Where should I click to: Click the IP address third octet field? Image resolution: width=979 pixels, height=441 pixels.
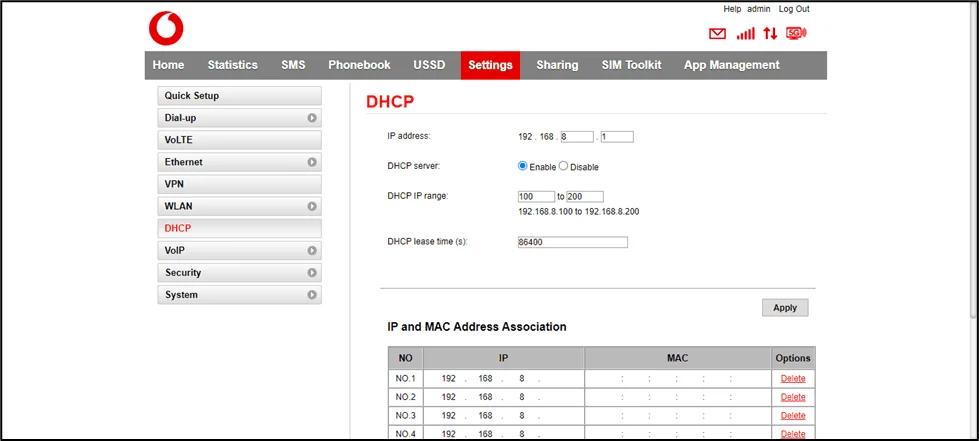576,136
